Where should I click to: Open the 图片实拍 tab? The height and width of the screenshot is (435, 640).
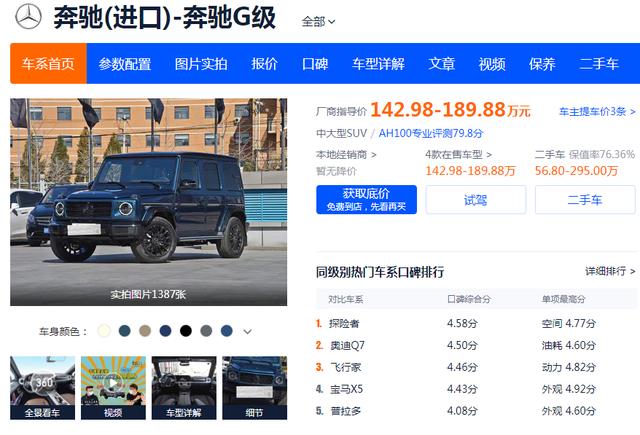tap(201, 64)
